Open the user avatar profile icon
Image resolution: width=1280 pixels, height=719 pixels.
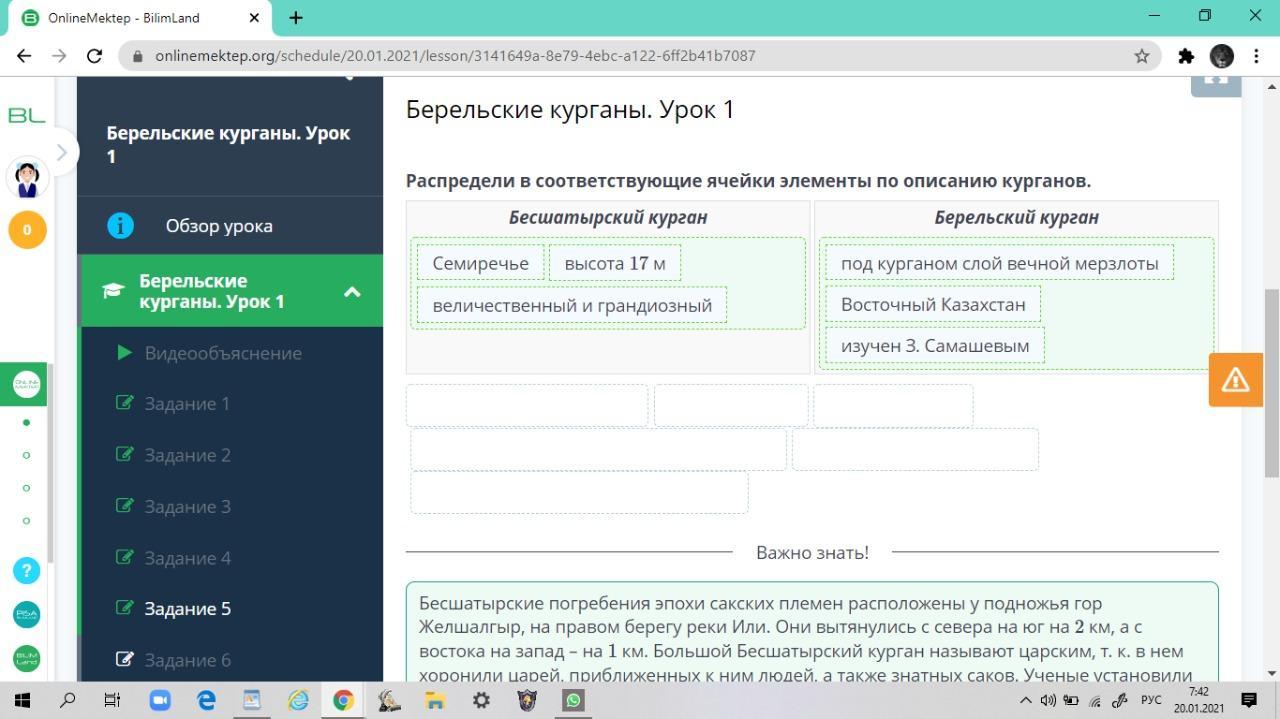pos(27,179)
